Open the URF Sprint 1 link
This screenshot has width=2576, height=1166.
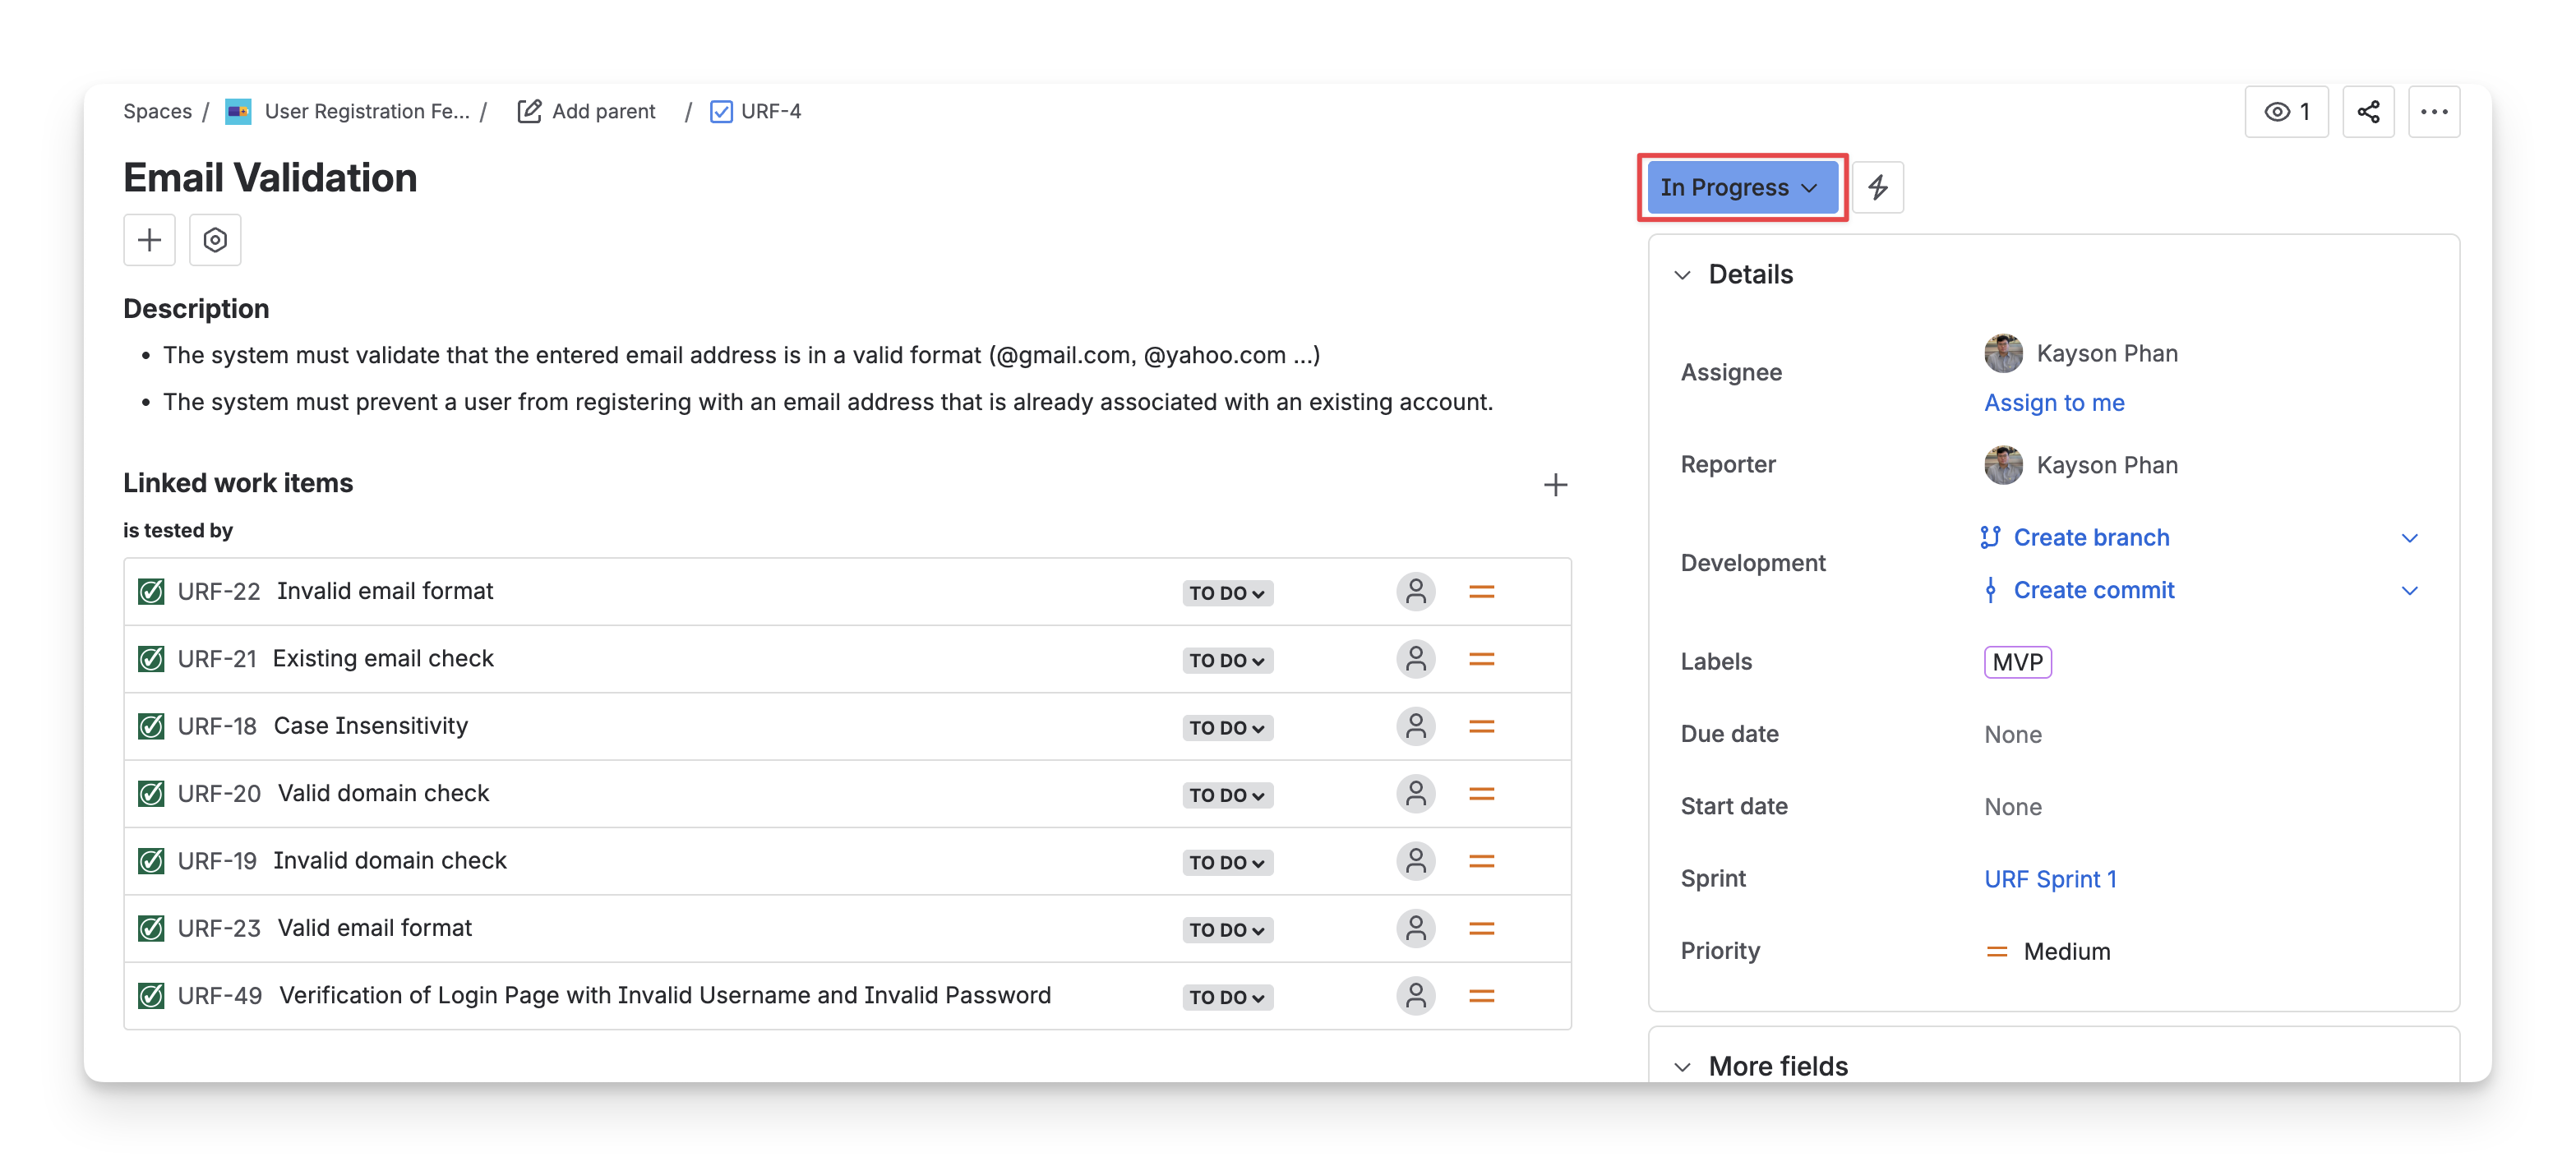2050,879
